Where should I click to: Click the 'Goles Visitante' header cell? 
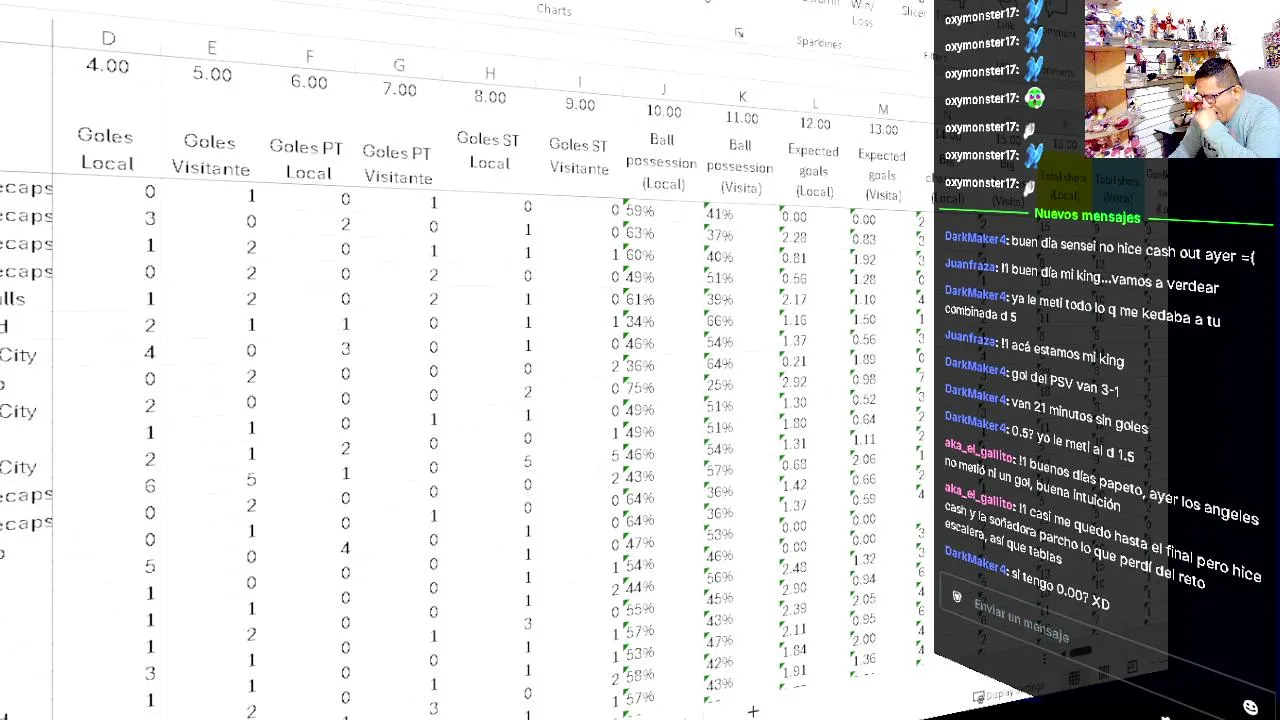210,155
